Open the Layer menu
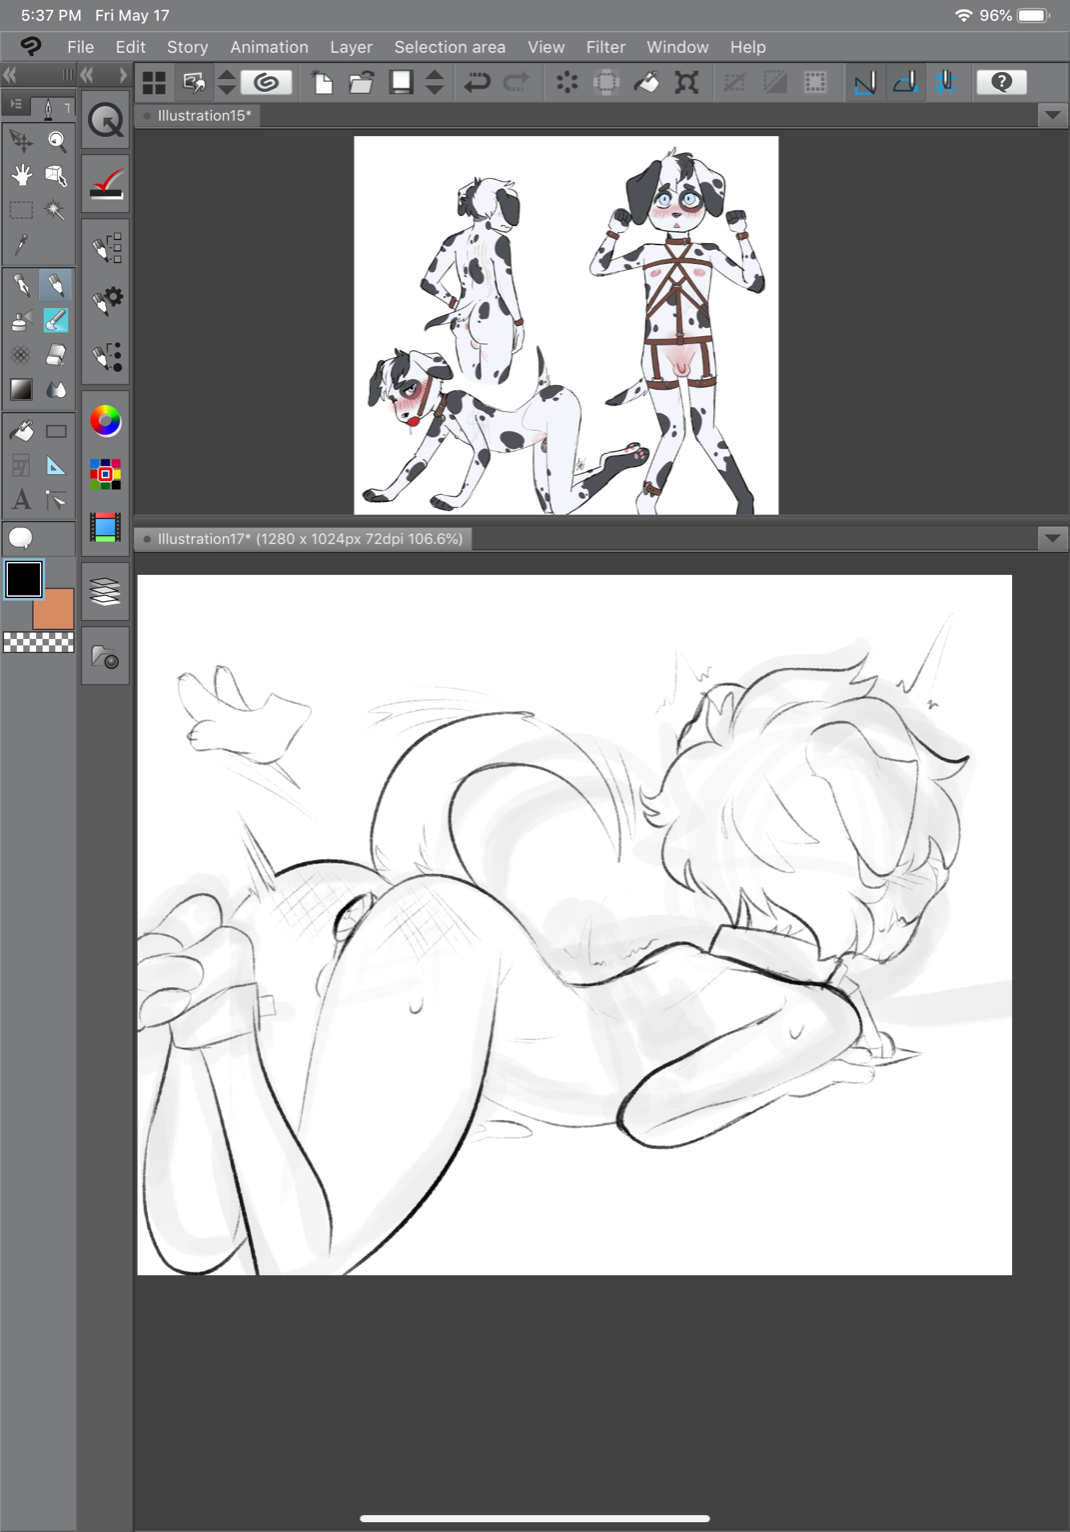Image resolution: width=1070 pixels, height=1532 pixels. [351, 47]
